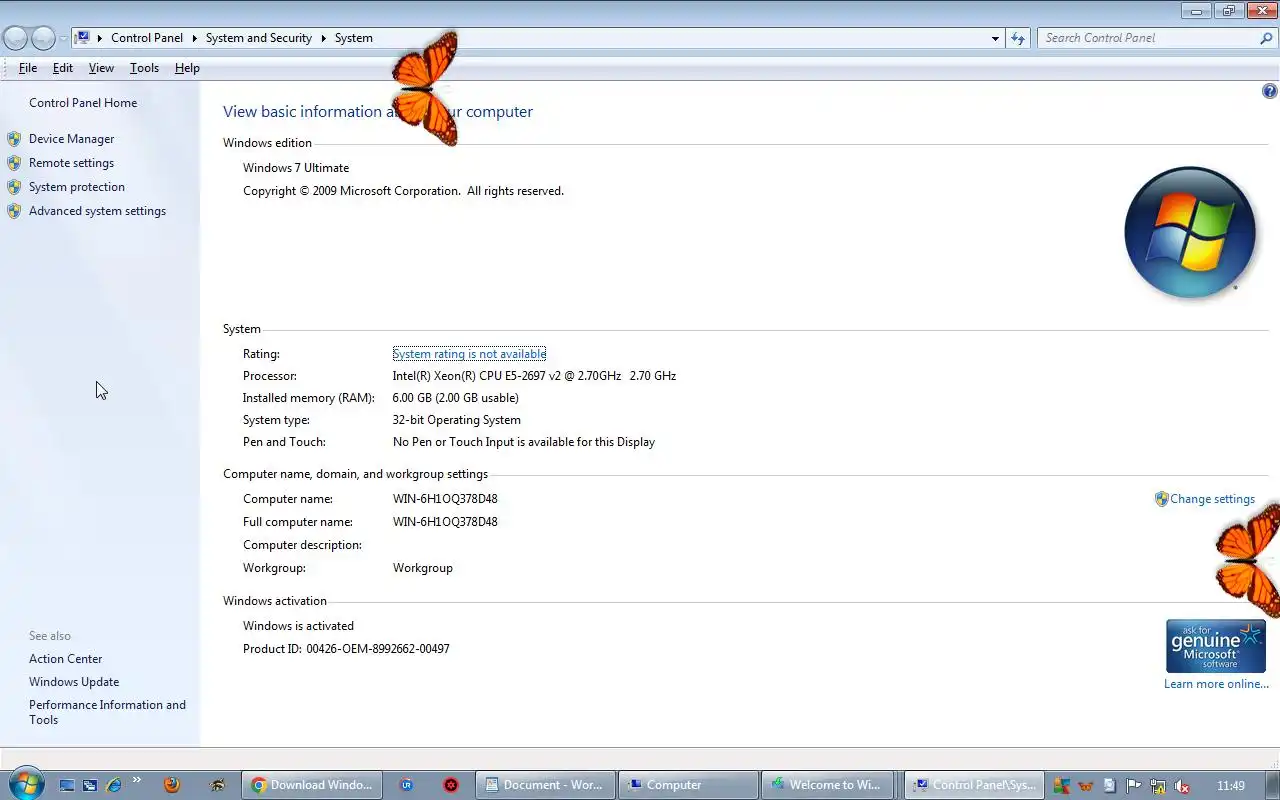The height and width of the screenshot is (800, 1280).
Task: Click the Control Panel\Sys... taskbar button
Action: point(975,785)
